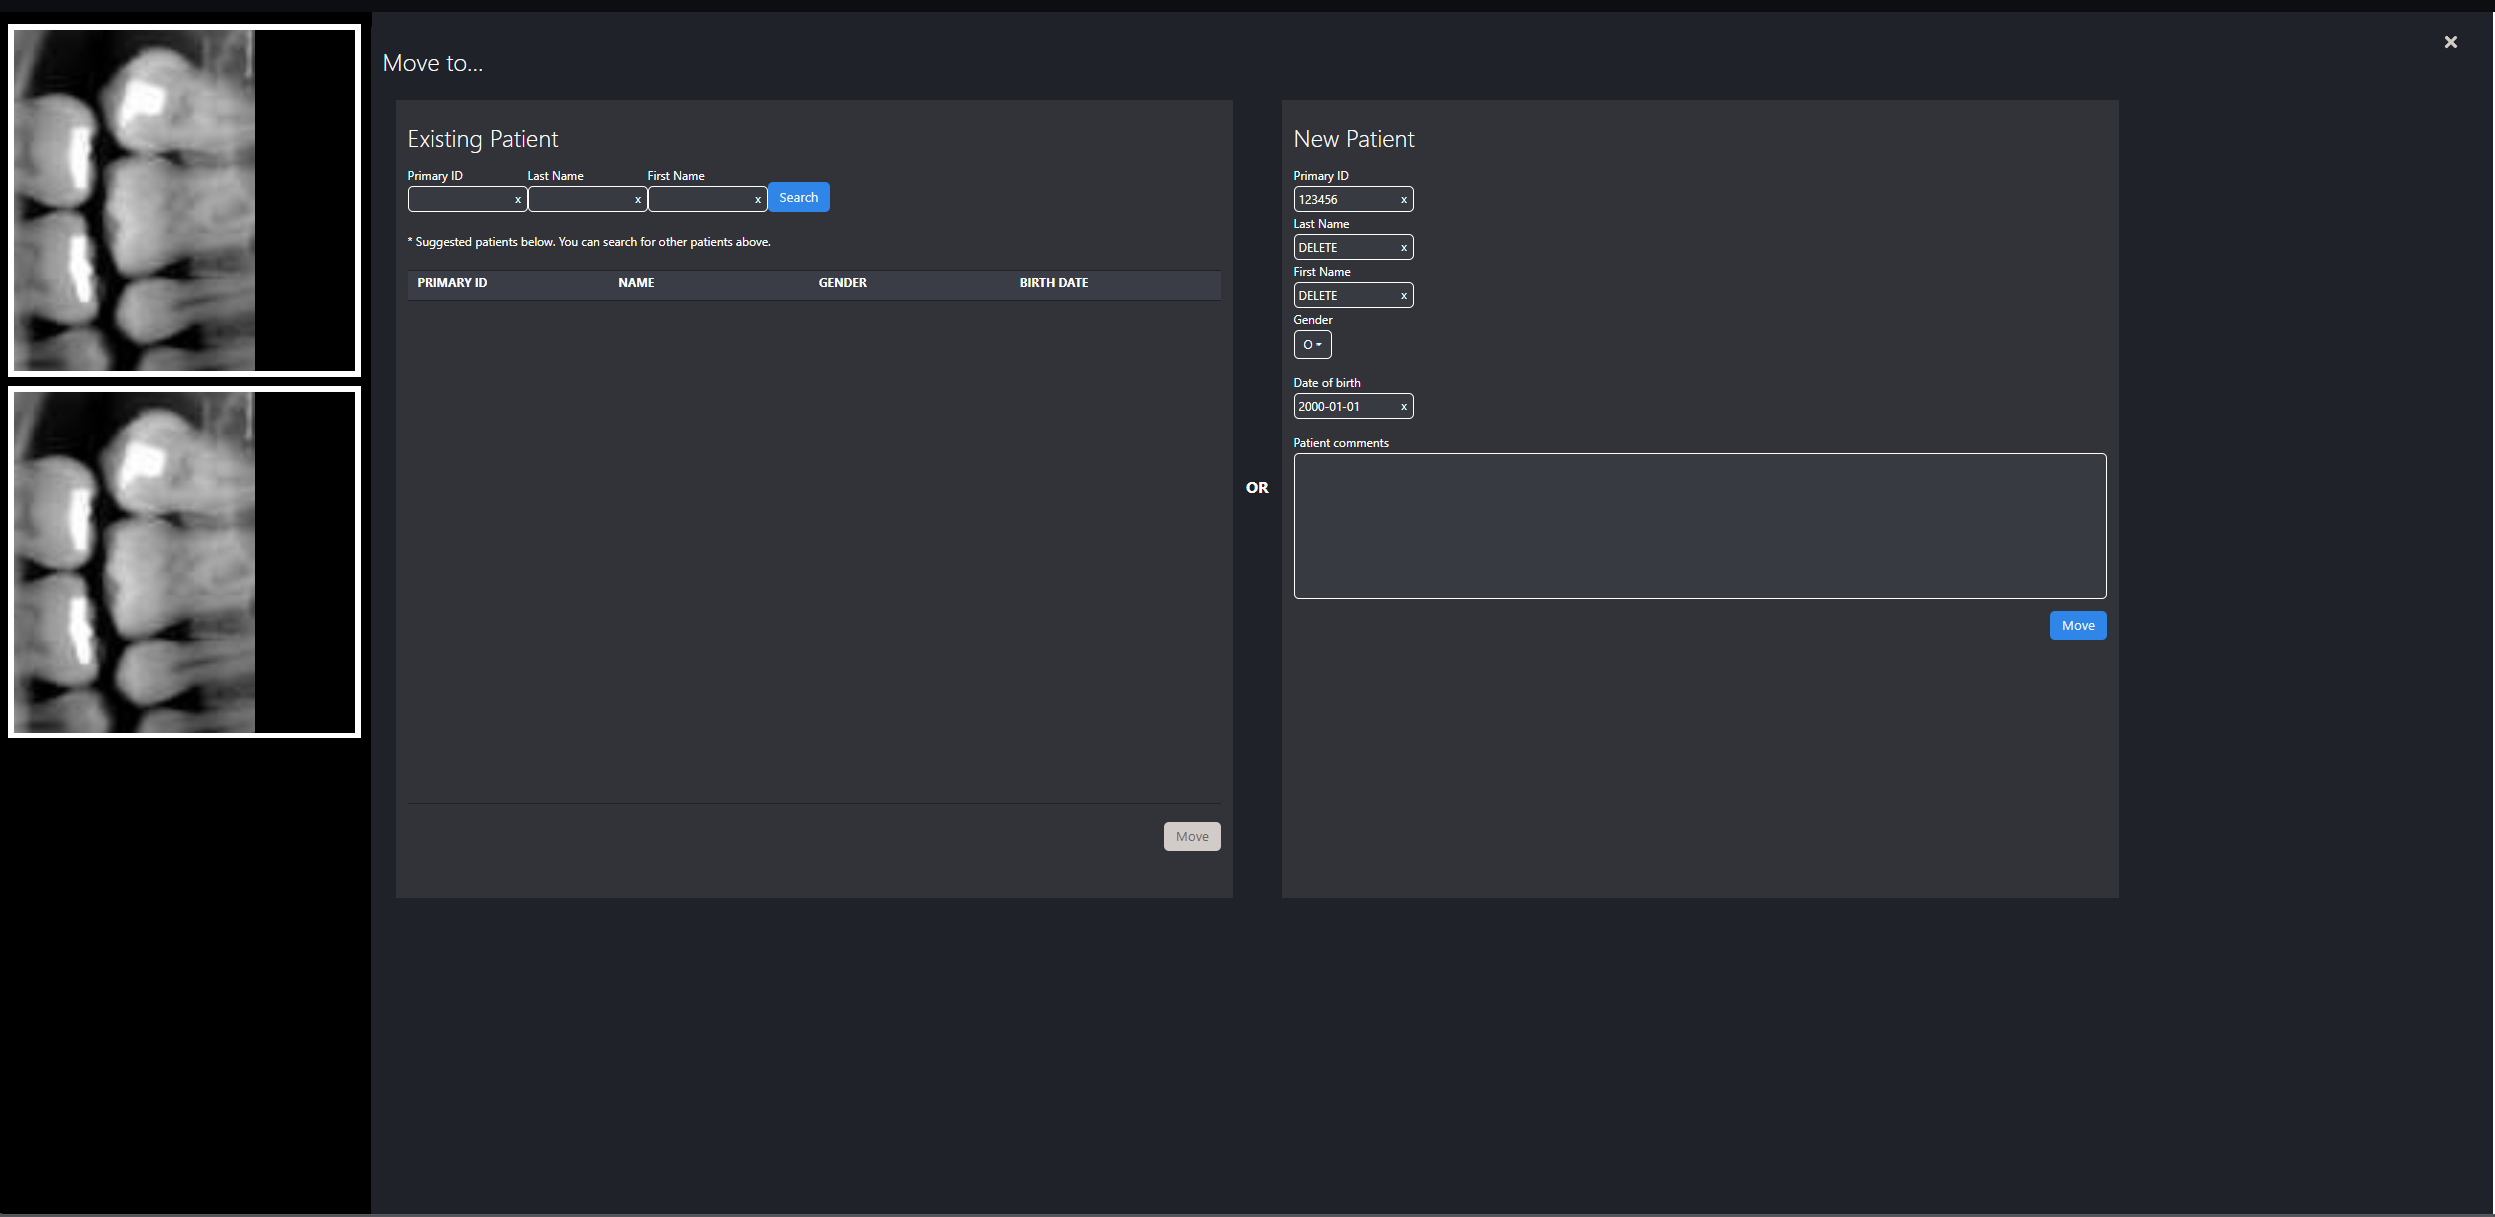Sort table by GENDER column
This screenshot has height=1217, width=2495.
pyautogui.click(x=842, y=283)
